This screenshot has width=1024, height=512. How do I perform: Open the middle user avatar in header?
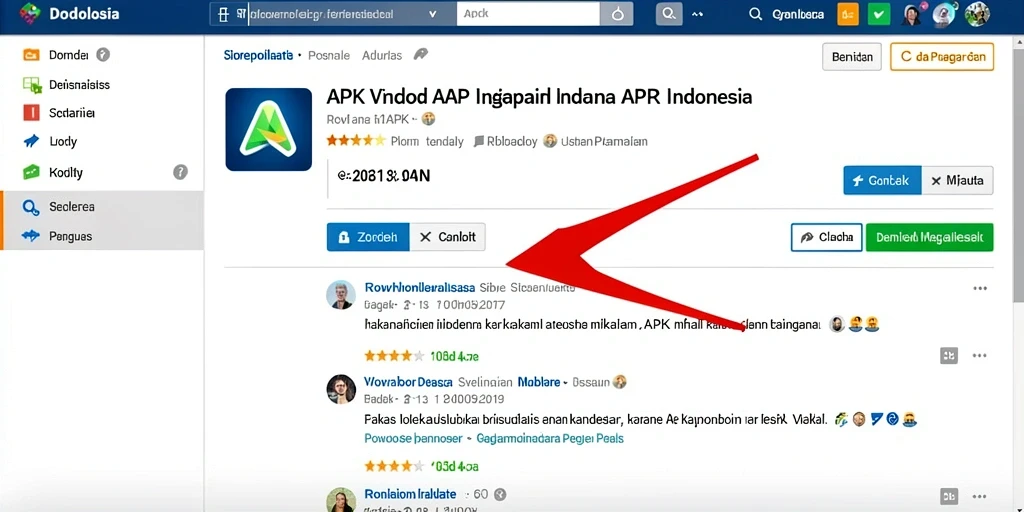click(944, 14)
